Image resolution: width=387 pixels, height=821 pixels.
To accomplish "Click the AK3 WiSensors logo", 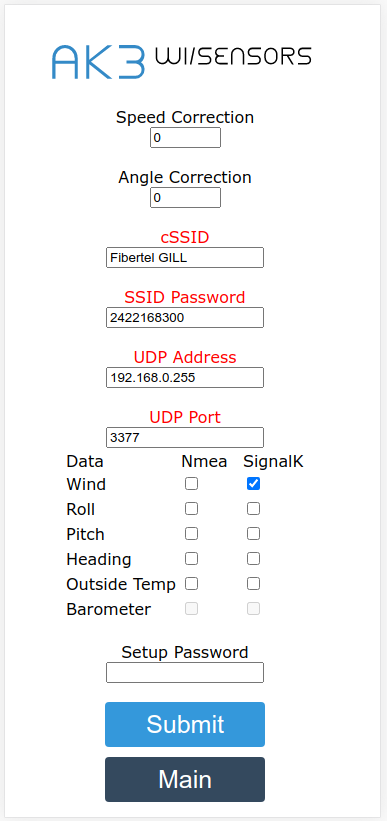I will pos(182,61).
